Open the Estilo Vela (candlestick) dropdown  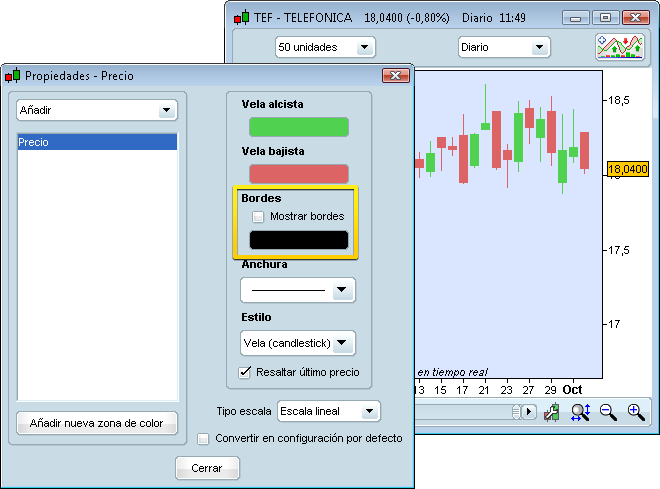[298, 343]
